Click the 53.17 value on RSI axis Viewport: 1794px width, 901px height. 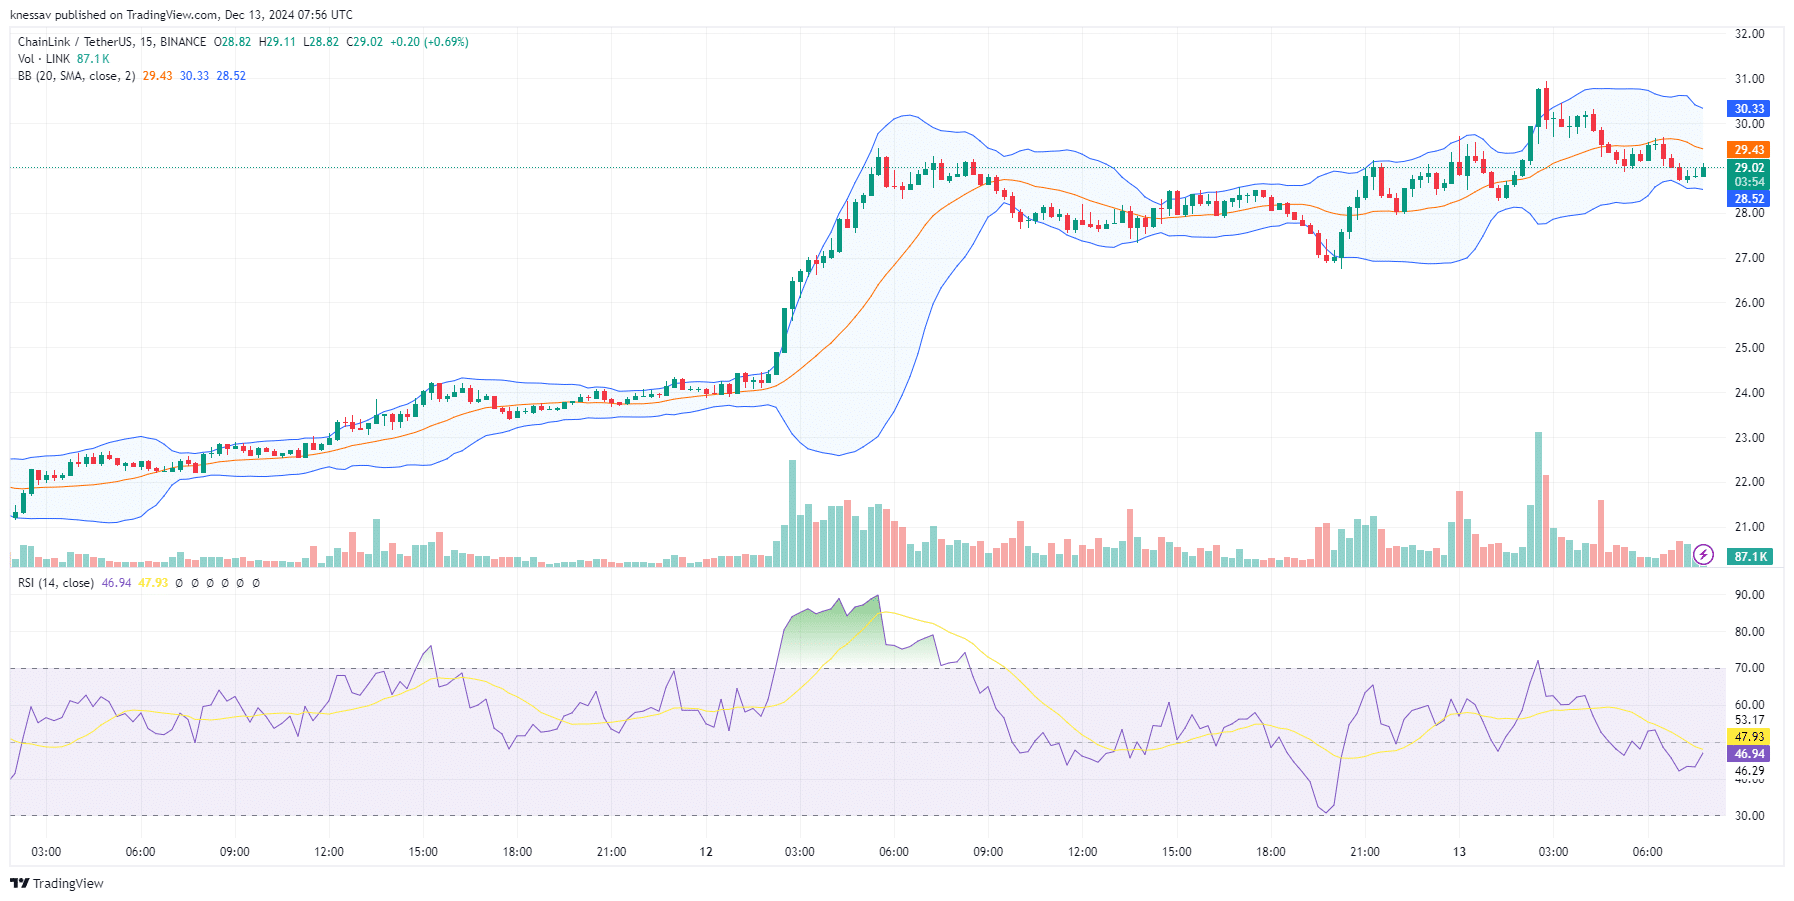(1749, 720)
